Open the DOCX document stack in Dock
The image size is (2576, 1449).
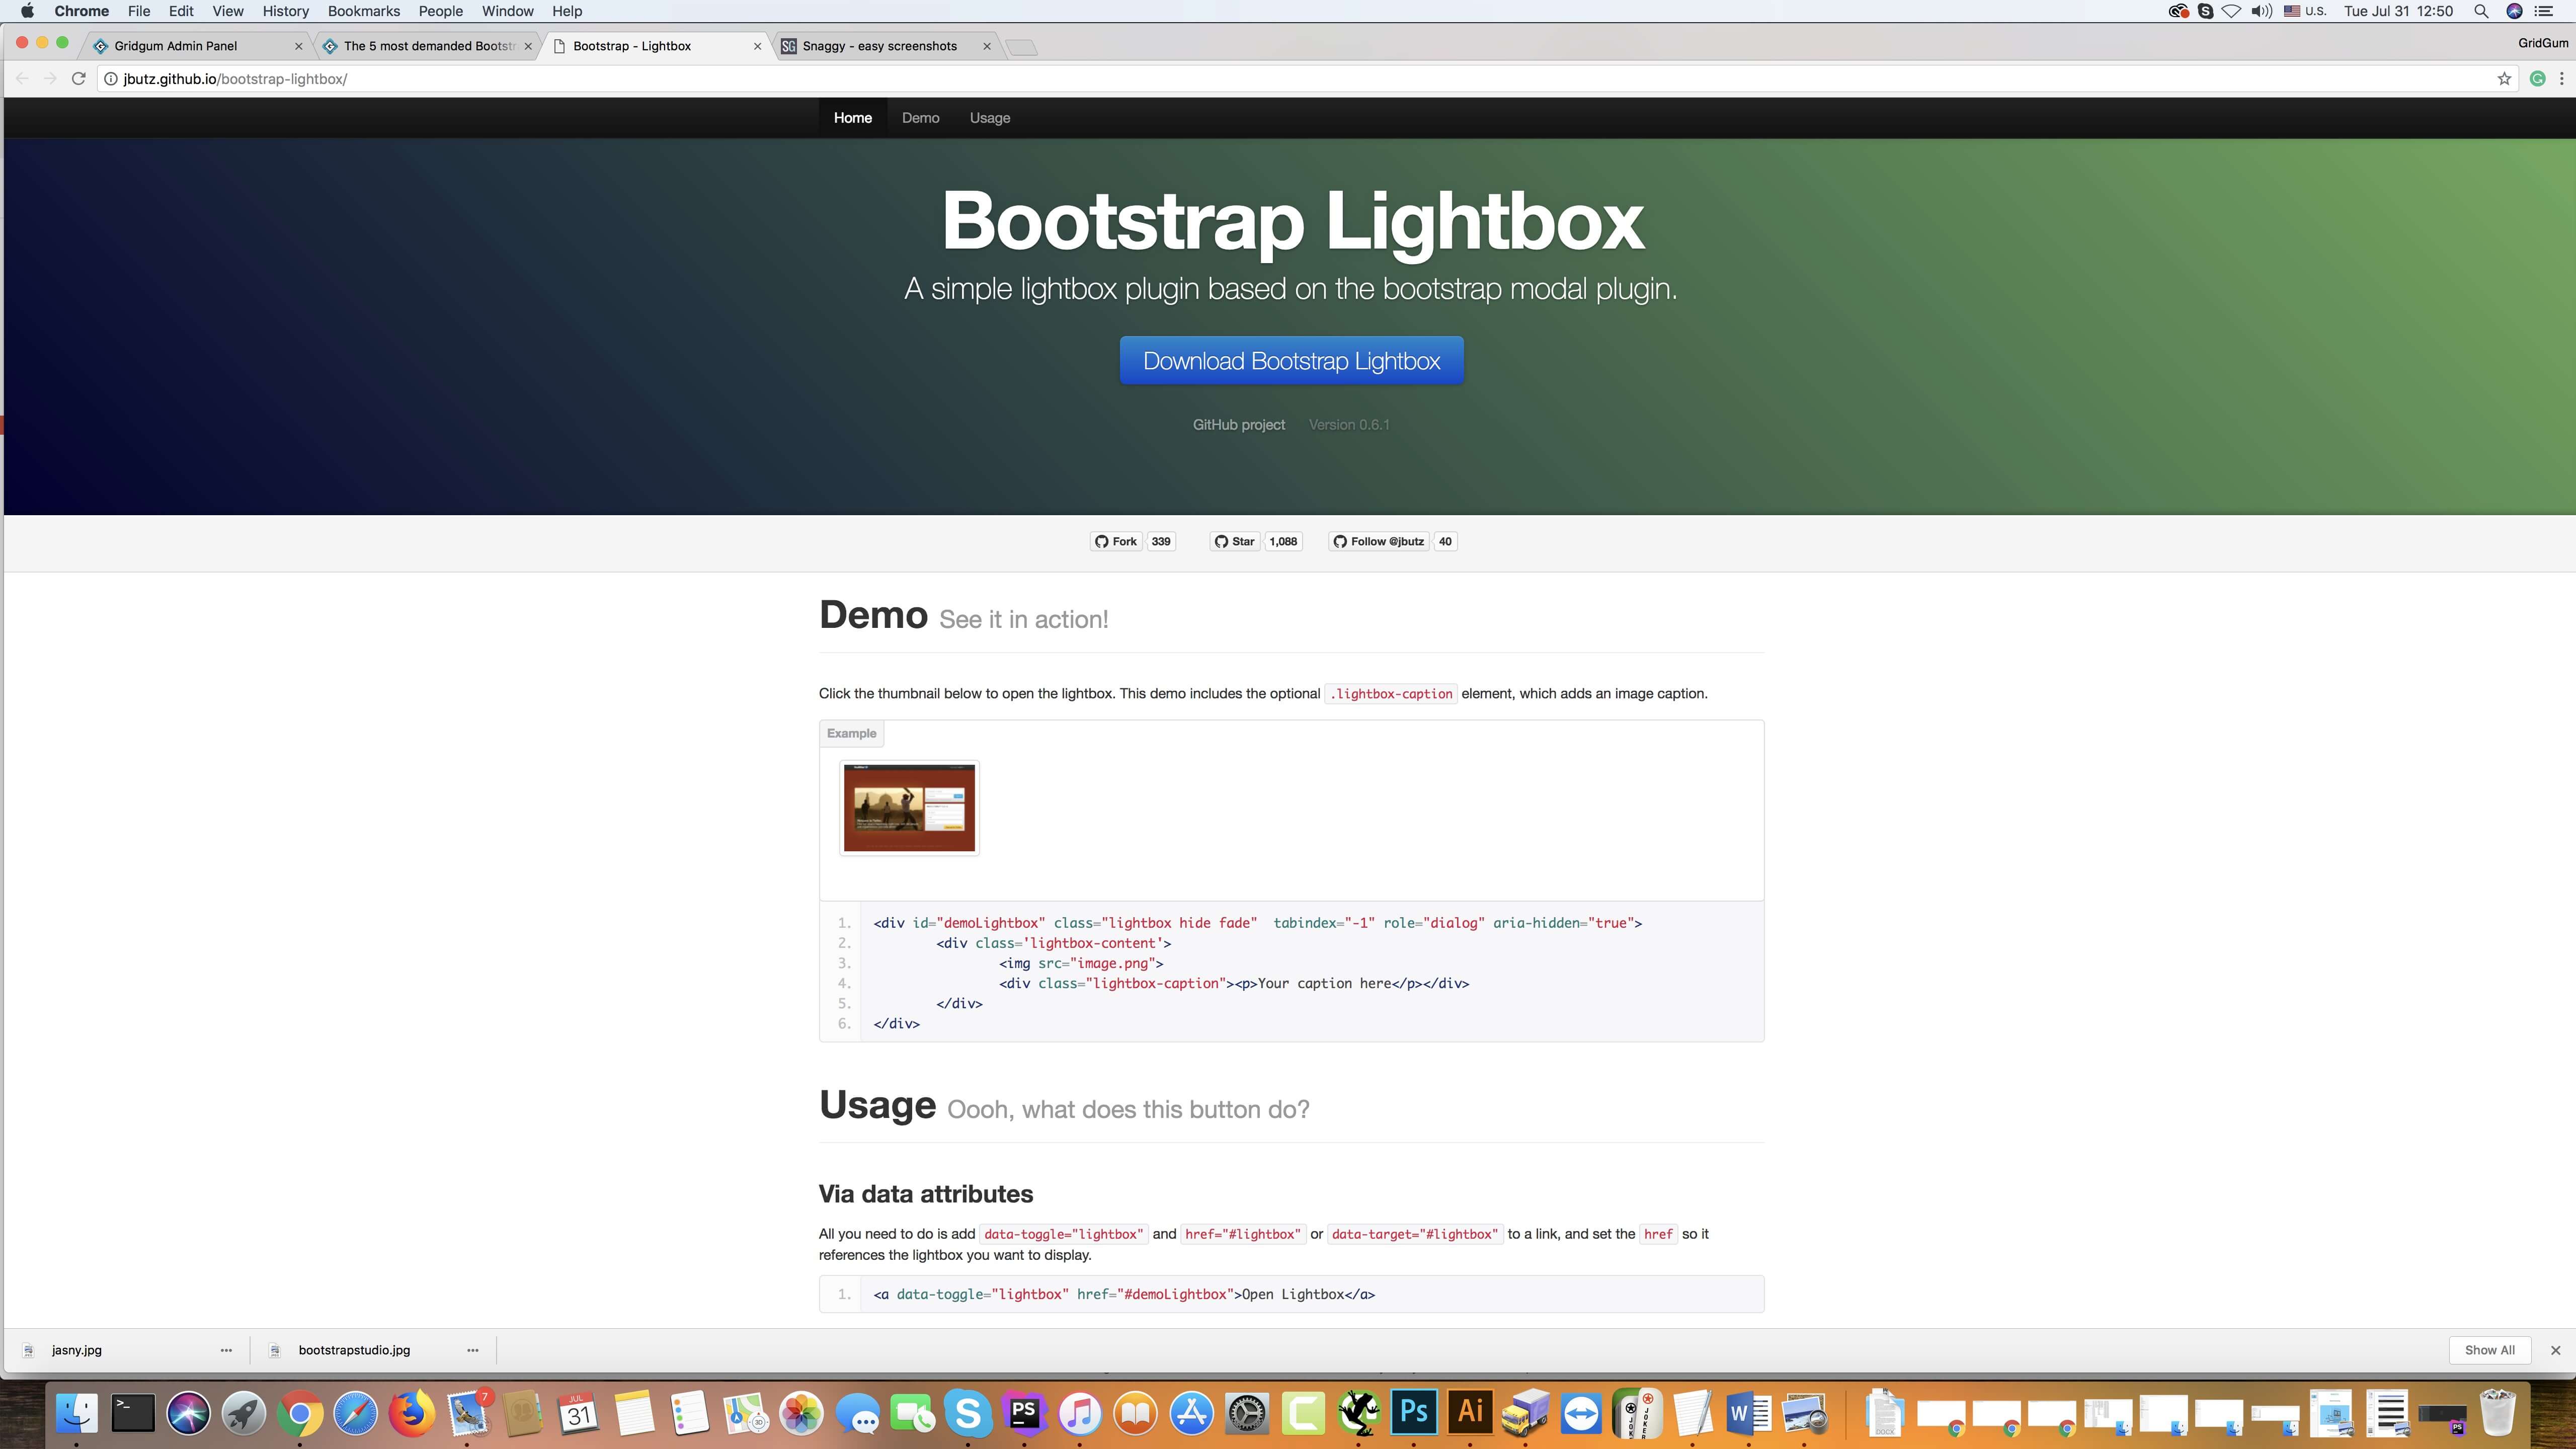1885,1413
